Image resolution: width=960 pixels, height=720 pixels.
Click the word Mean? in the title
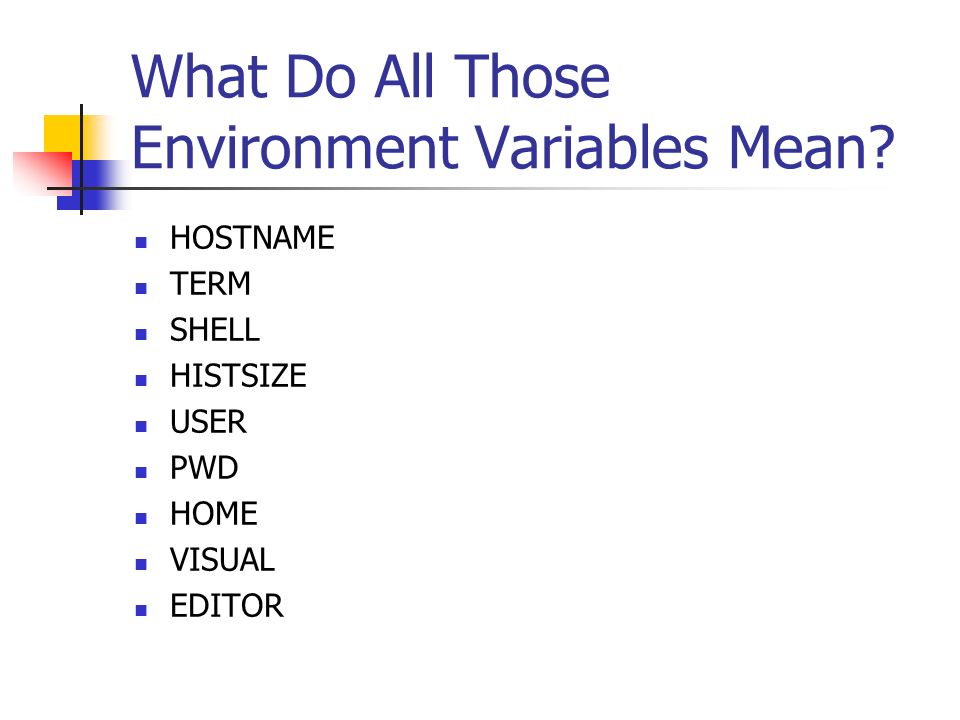(811, 147)
